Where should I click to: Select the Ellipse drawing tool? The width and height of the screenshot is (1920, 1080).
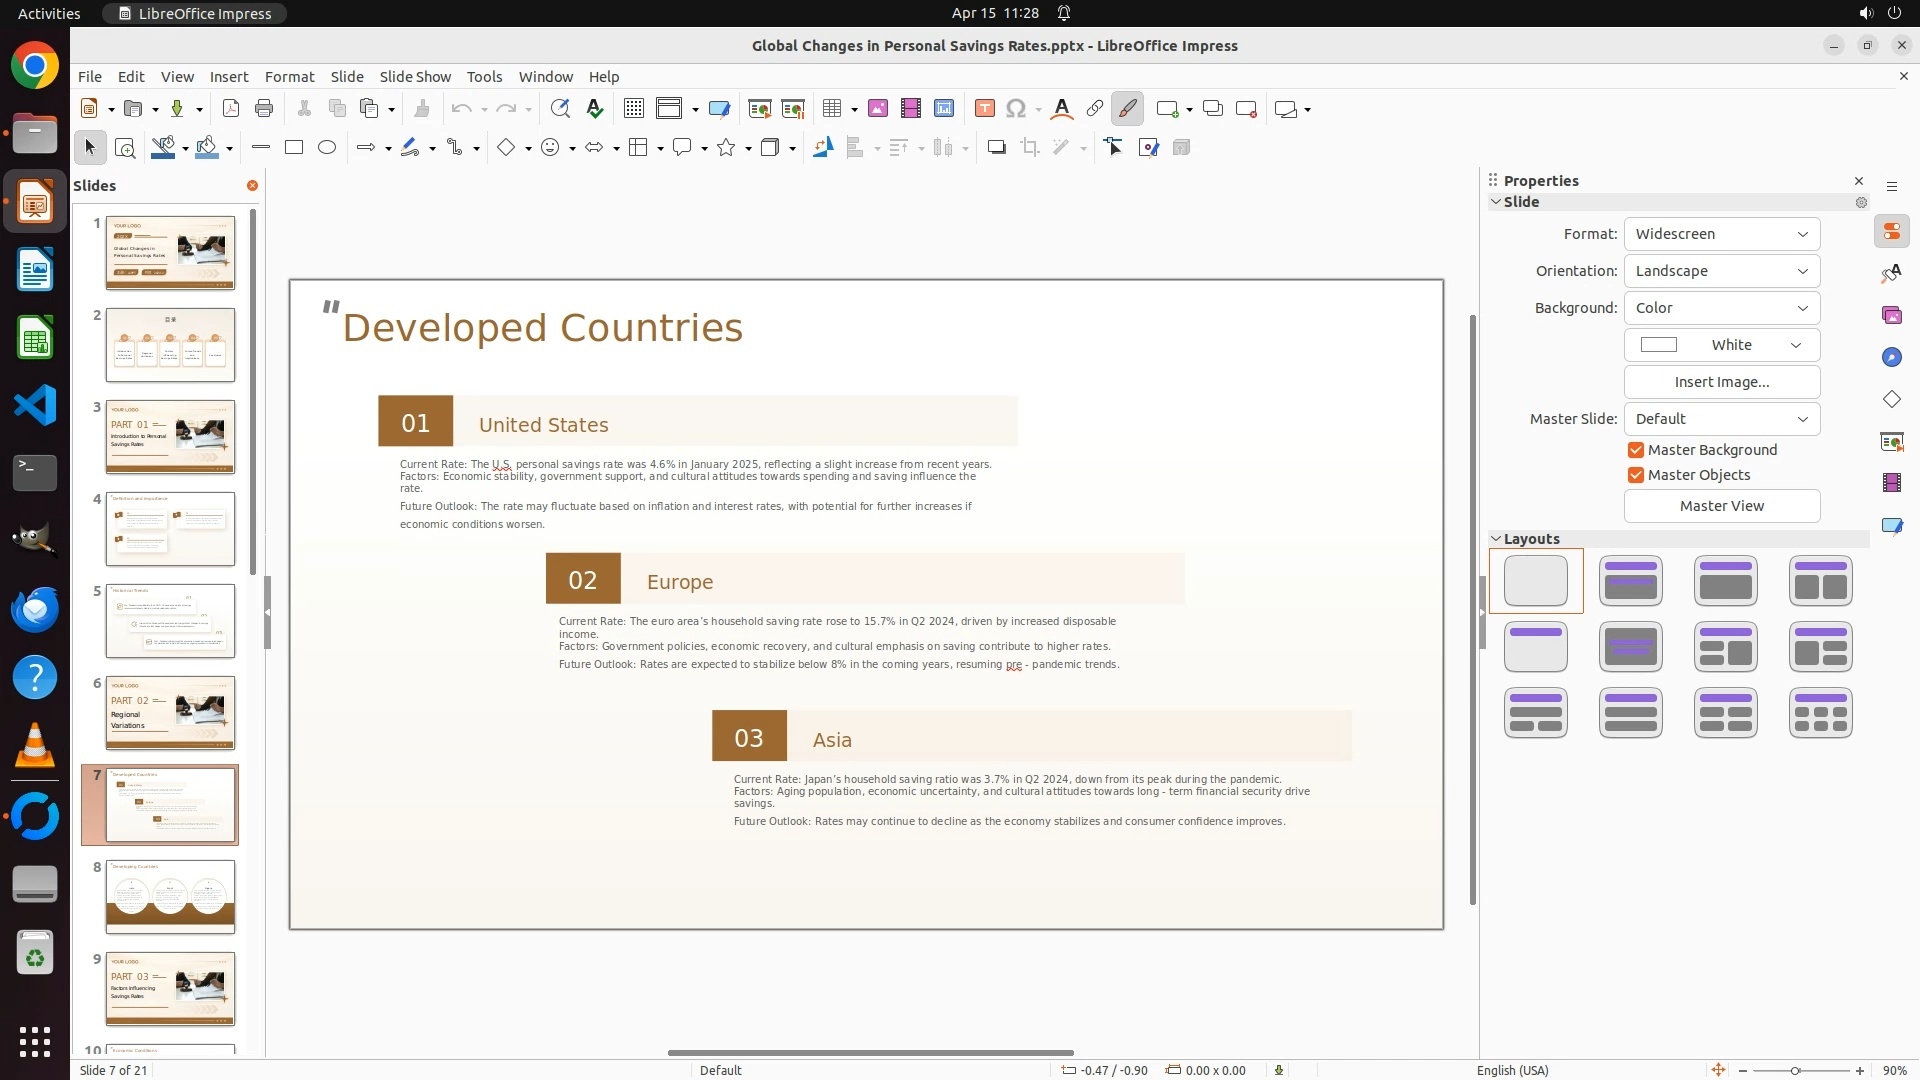(327, 148)
